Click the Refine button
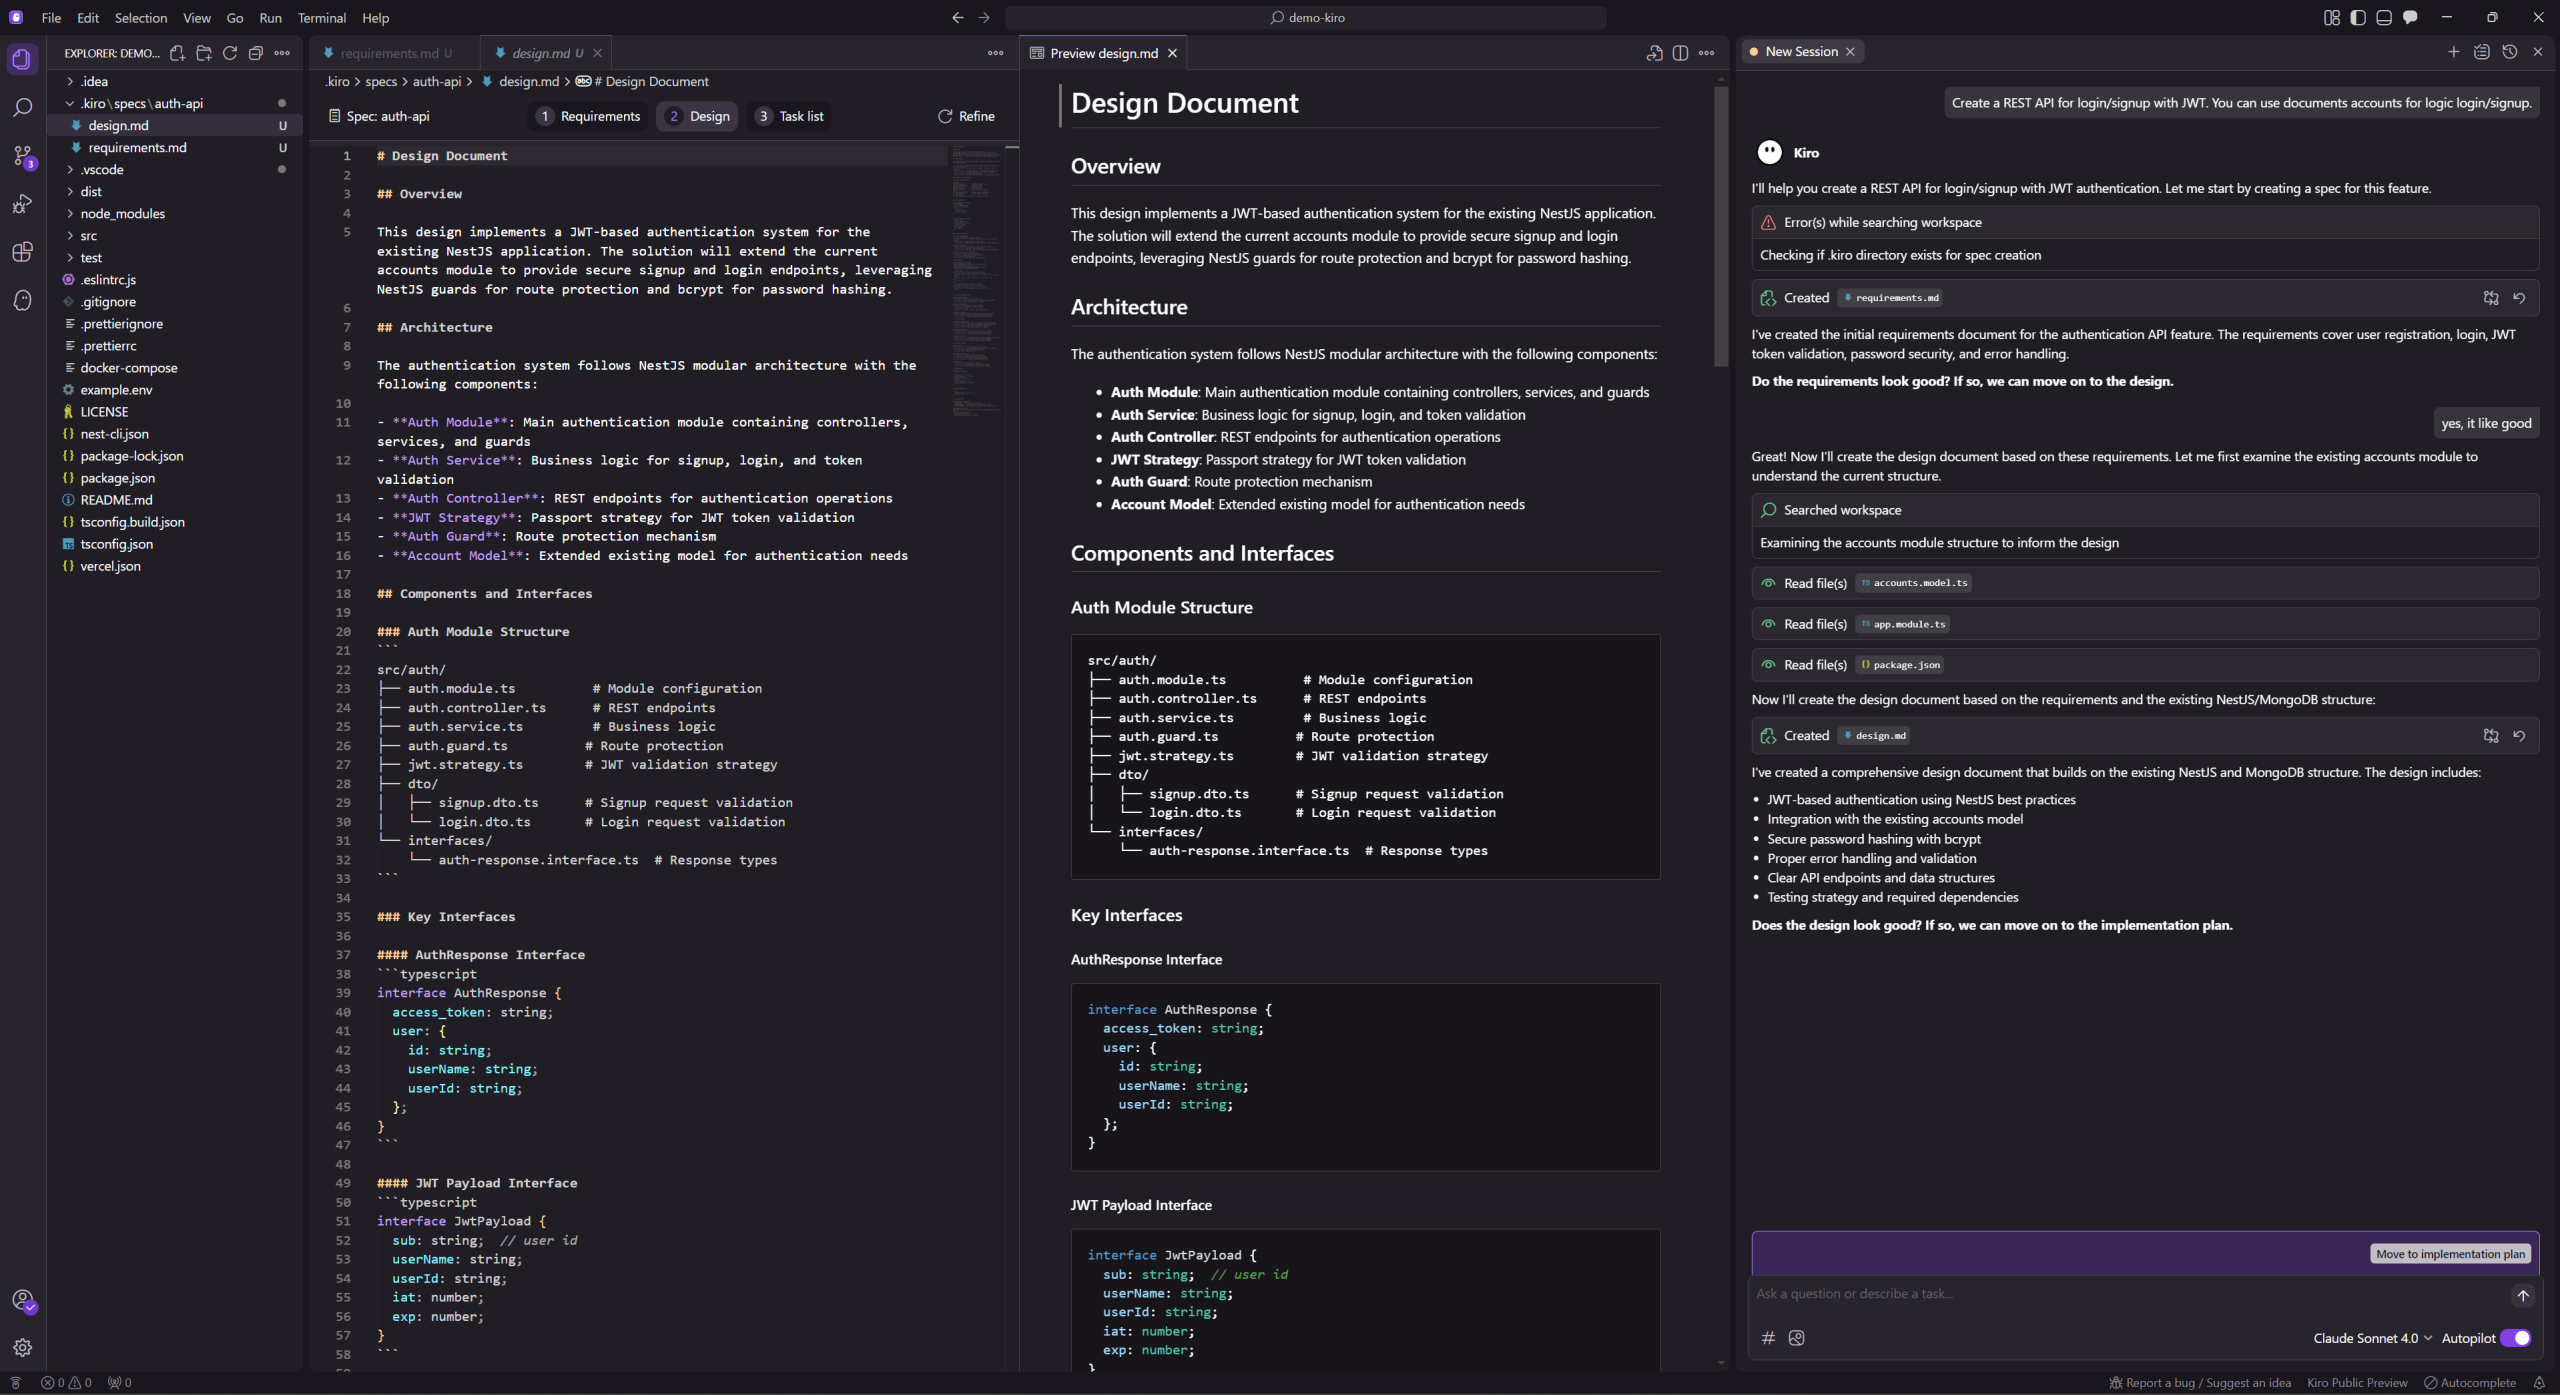2560x1395 pixels. coord(966,116)
